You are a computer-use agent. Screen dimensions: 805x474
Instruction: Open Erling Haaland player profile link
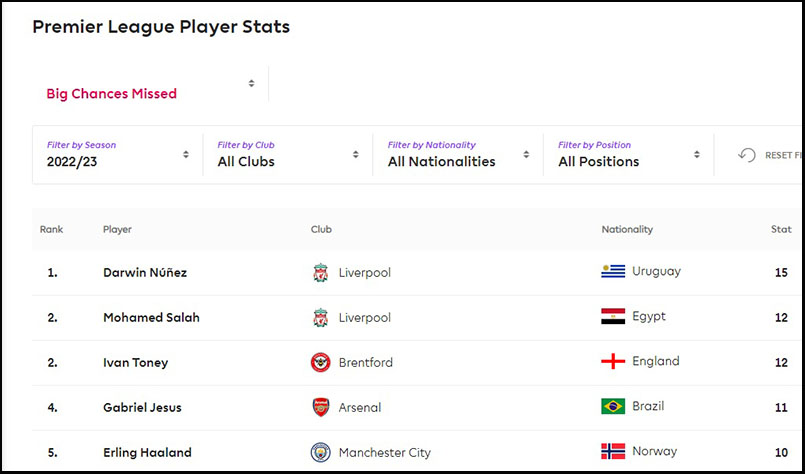pyautogui.click(x=147, y=453)
